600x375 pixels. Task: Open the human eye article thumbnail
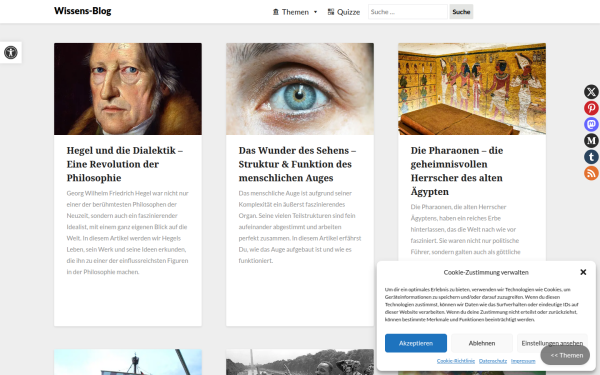[x=300, y=89]
